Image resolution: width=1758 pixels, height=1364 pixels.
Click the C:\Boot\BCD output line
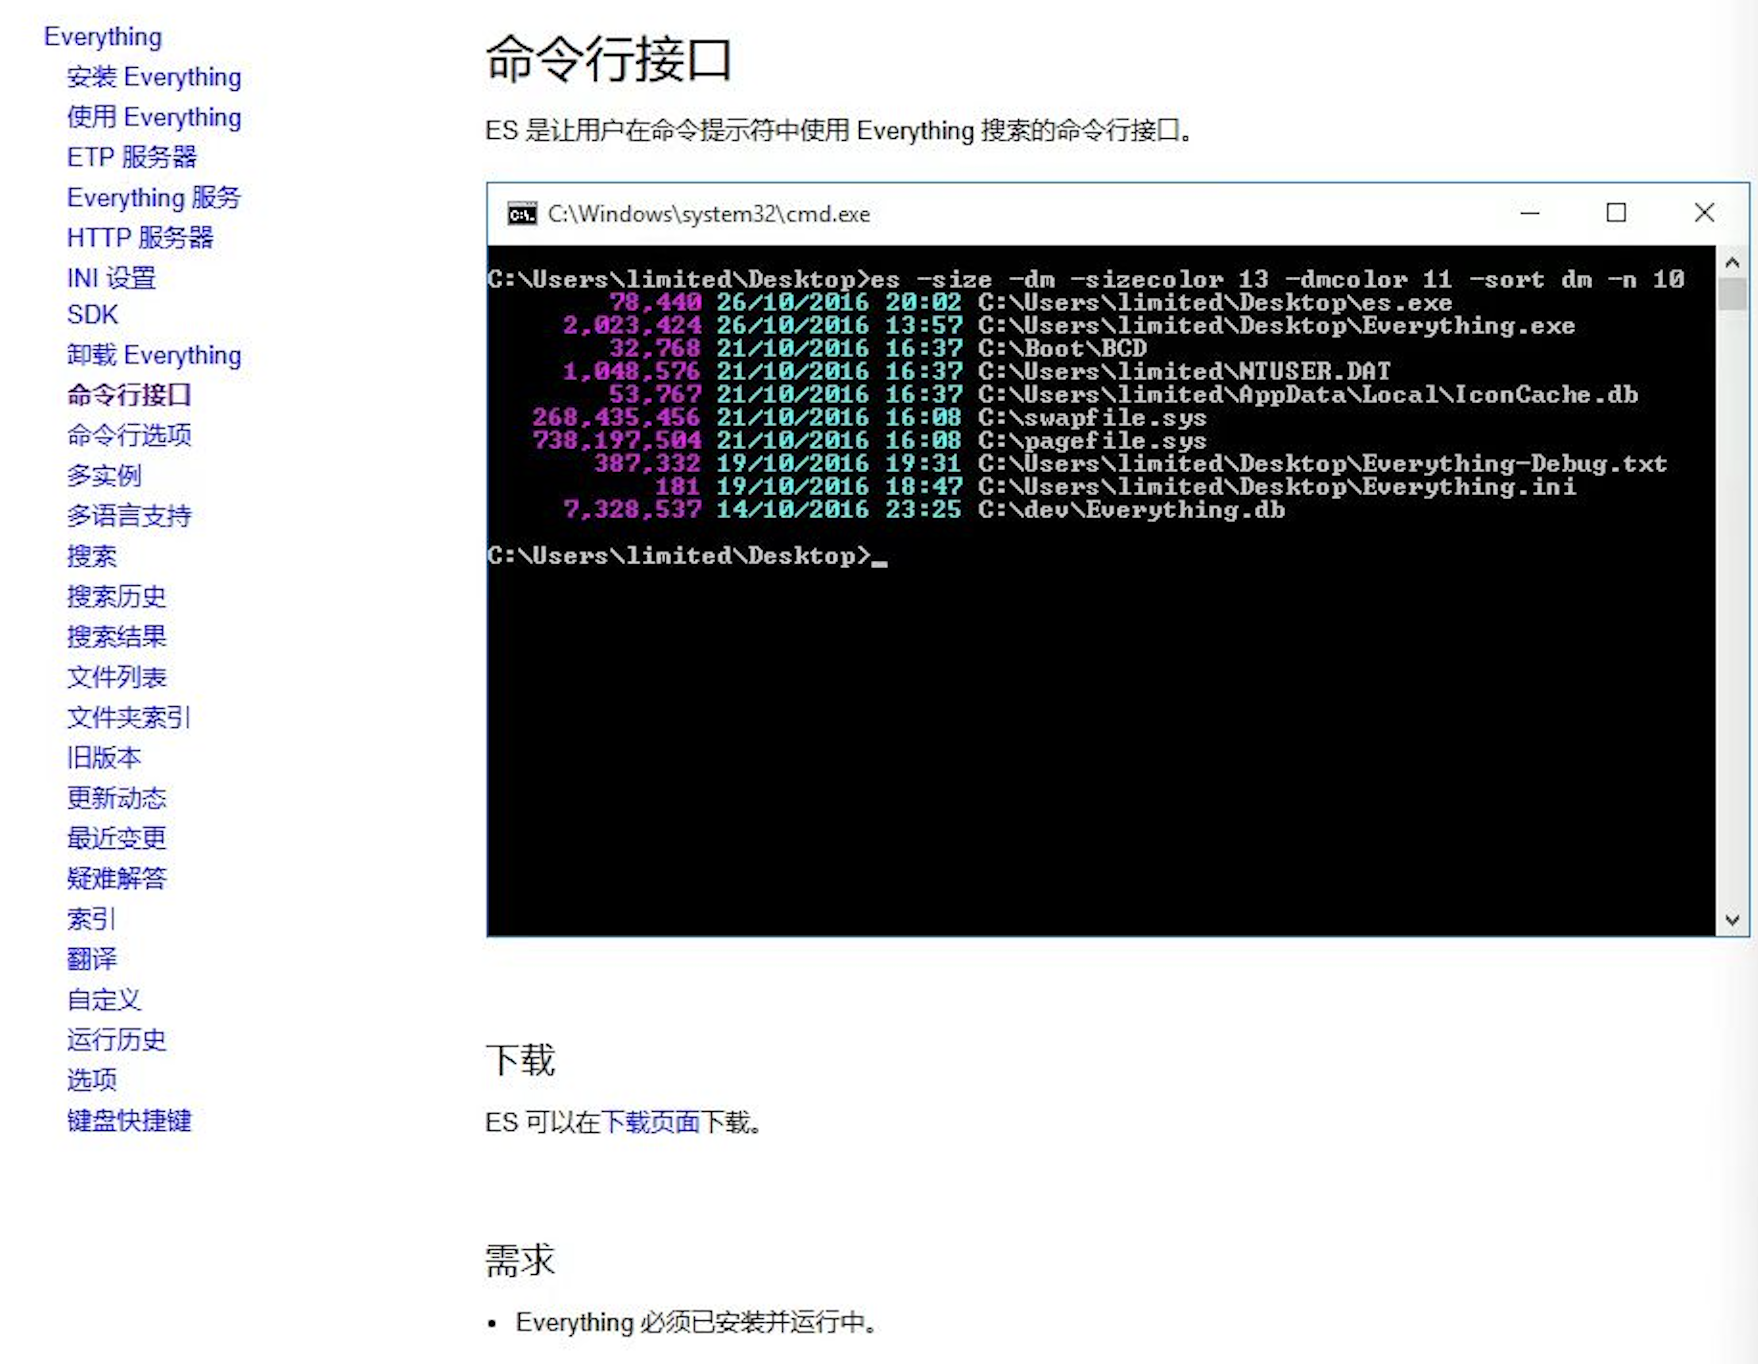coord(878,348)
